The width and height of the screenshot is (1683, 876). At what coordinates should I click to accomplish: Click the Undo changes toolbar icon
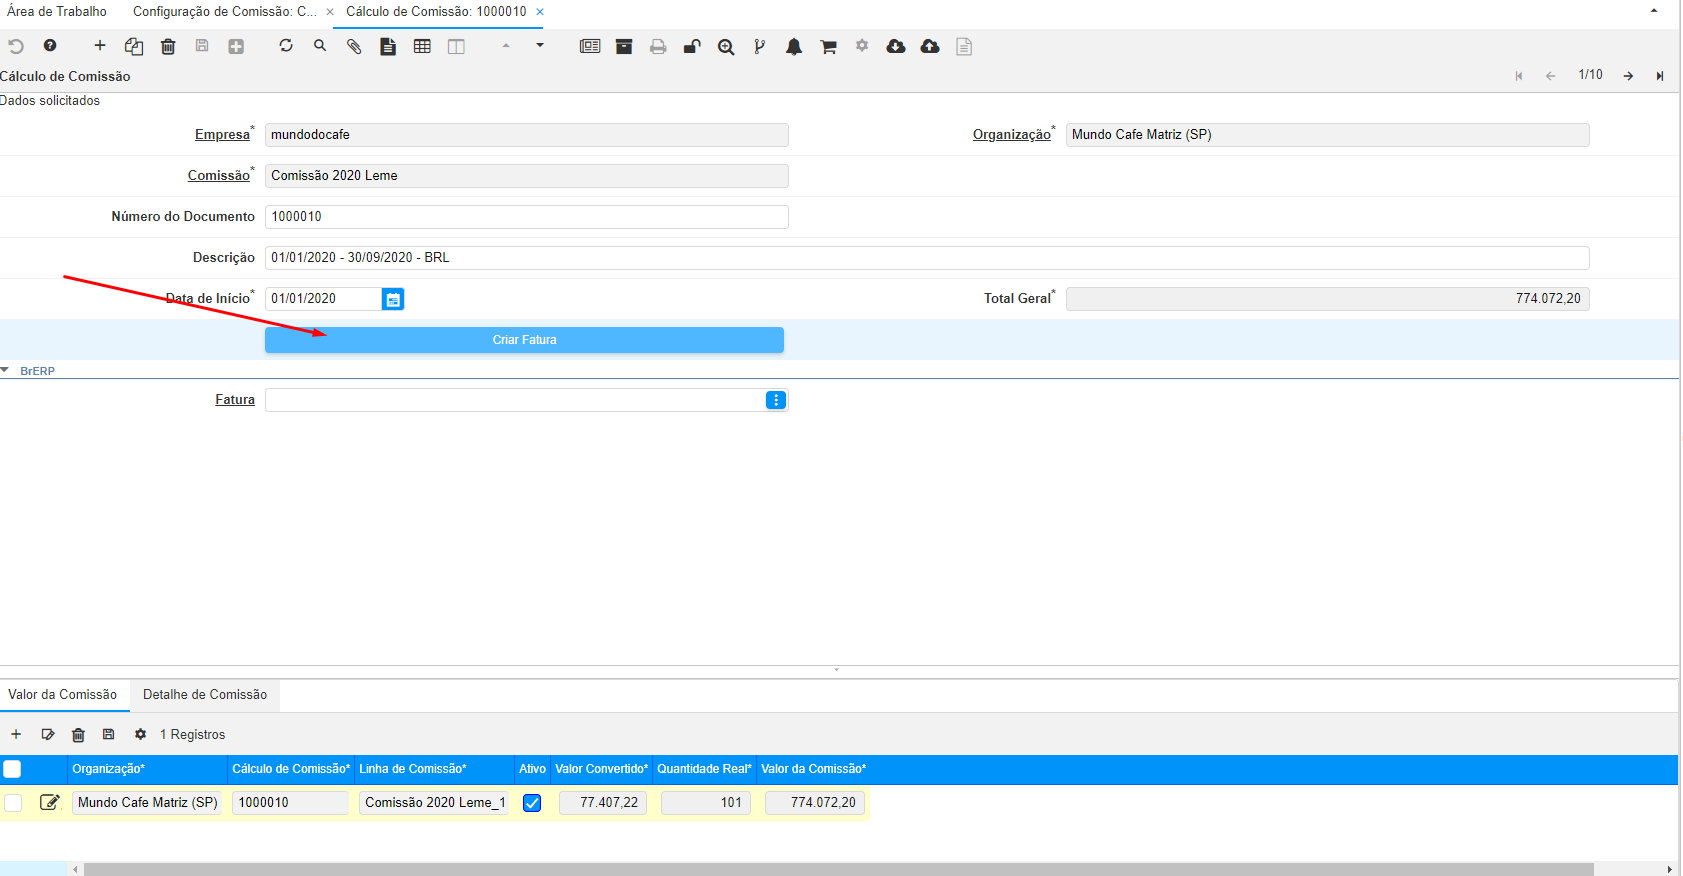click(x=16, y=46)
